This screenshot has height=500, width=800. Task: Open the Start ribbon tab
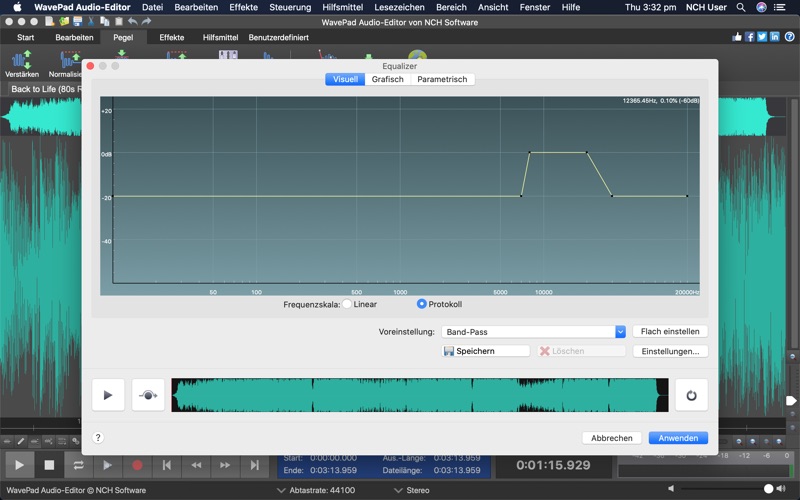pos(26,37)
